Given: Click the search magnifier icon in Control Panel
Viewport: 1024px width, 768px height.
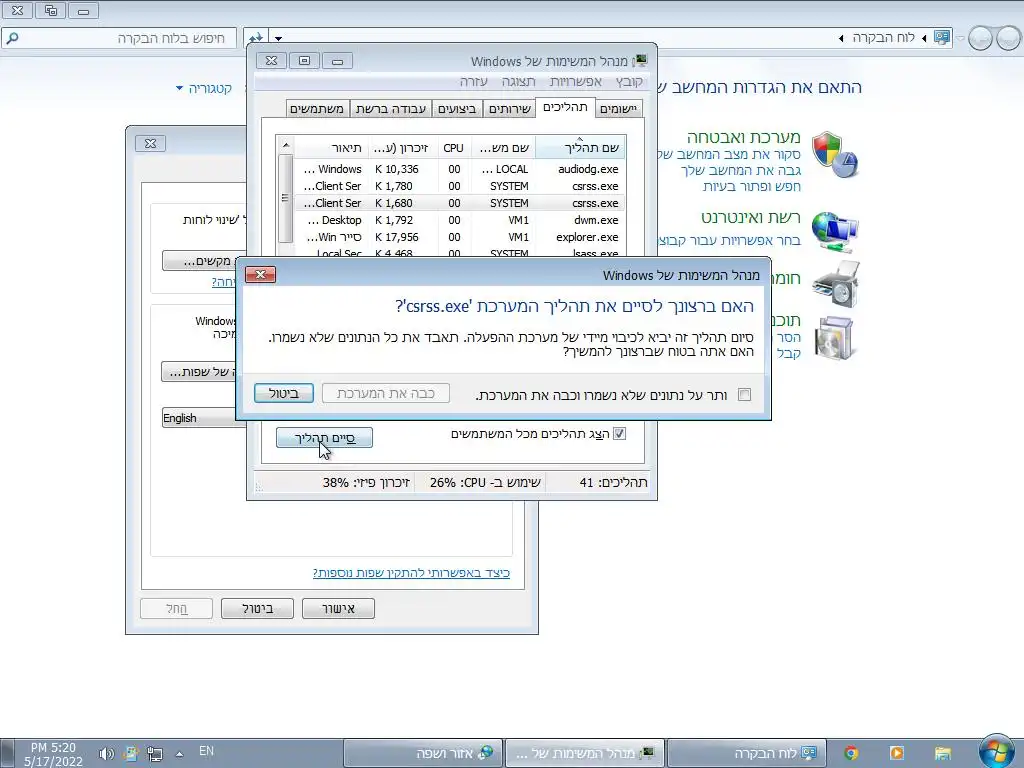Looking at the screenshot, I should [12, 38].
